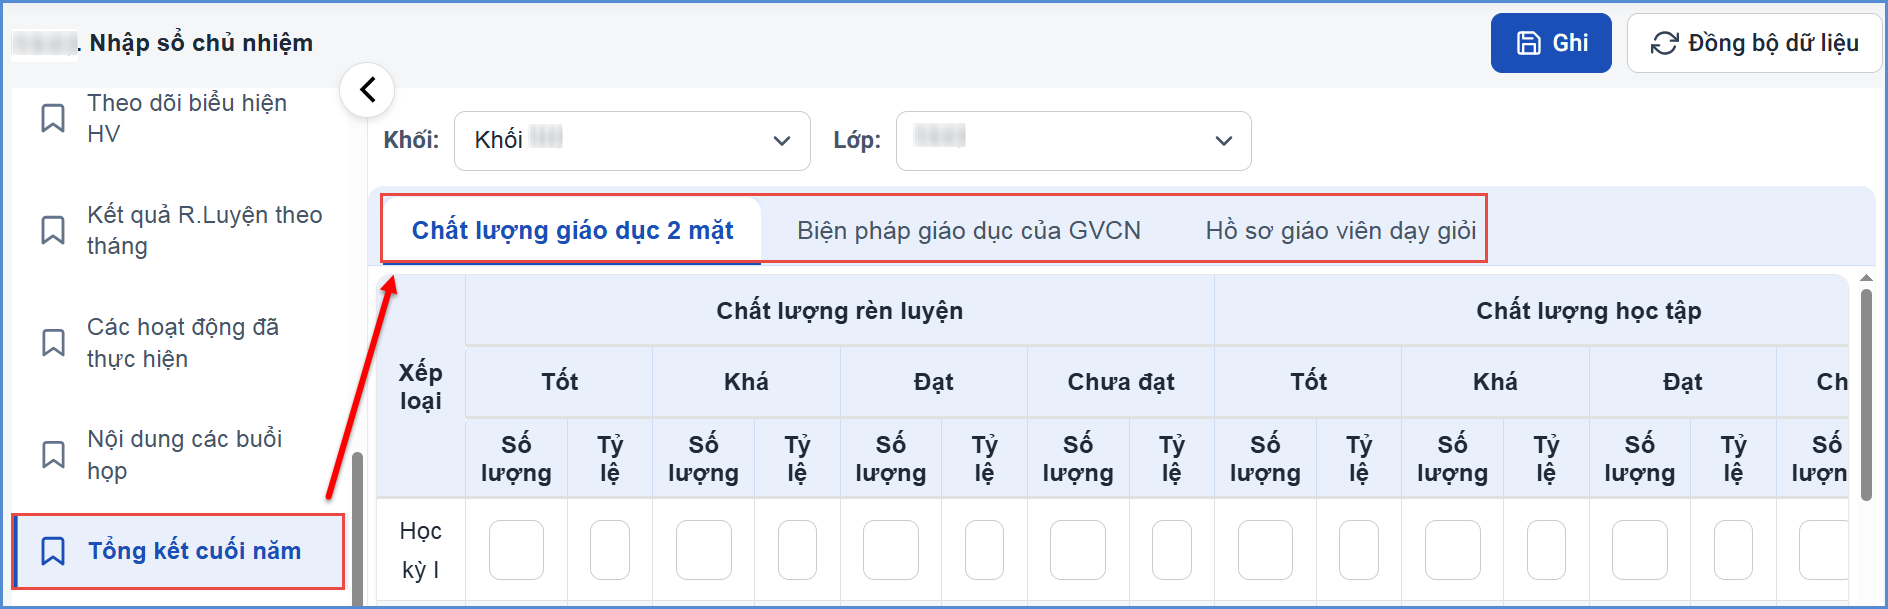Click the save disk icon in Ghi
1888x609 pixels.
tap(1529, 43)
